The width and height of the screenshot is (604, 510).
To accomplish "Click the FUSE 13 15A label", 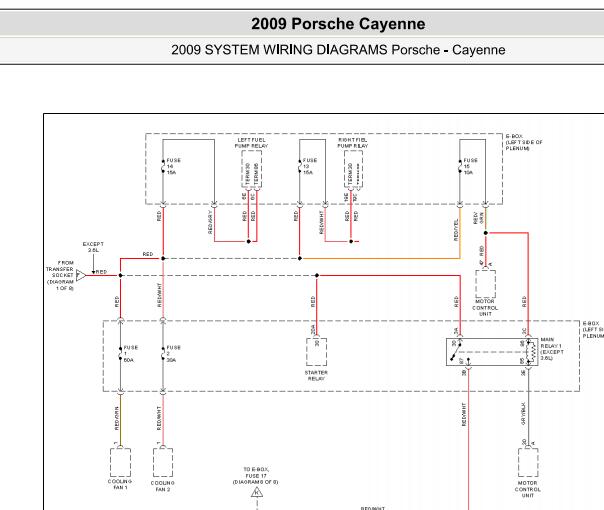I will tap(309, 166).
